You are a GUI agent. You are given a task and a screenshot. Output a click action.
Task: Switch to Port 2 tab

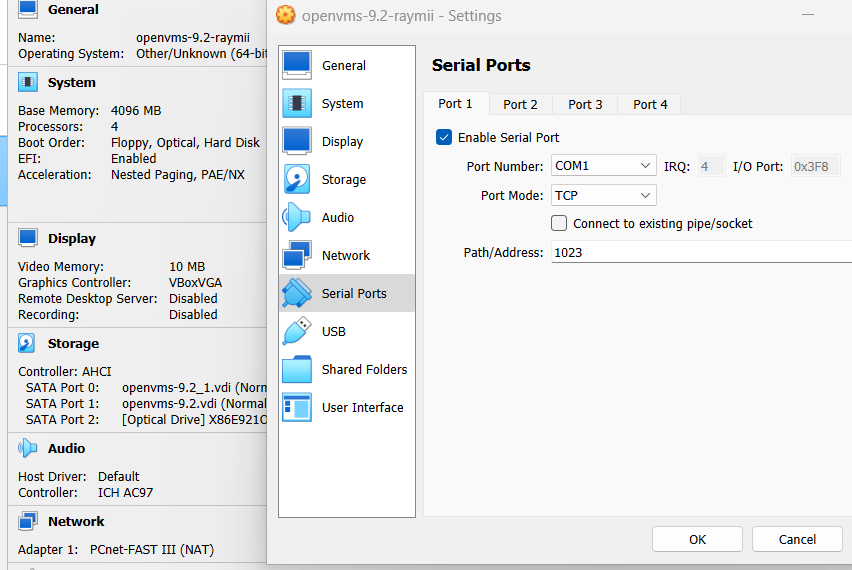521,104
